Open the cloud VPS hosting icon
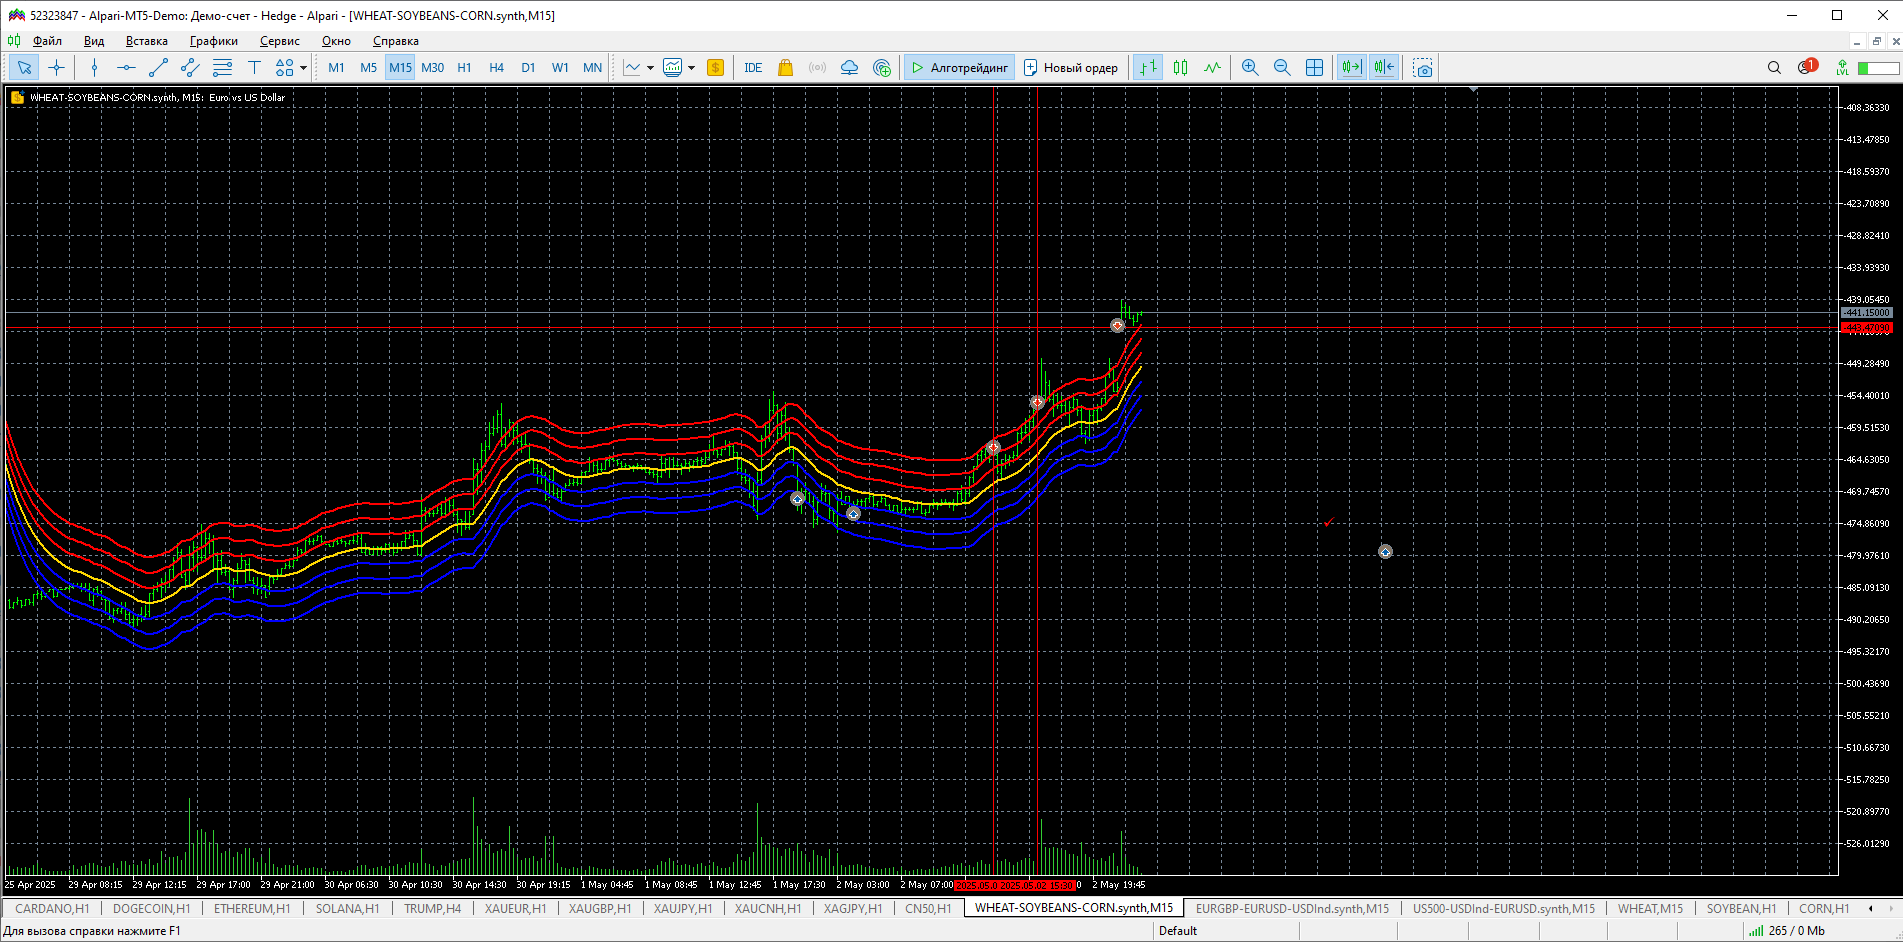The height and width of the screenshot is (942, 1903). pos(849,68)
